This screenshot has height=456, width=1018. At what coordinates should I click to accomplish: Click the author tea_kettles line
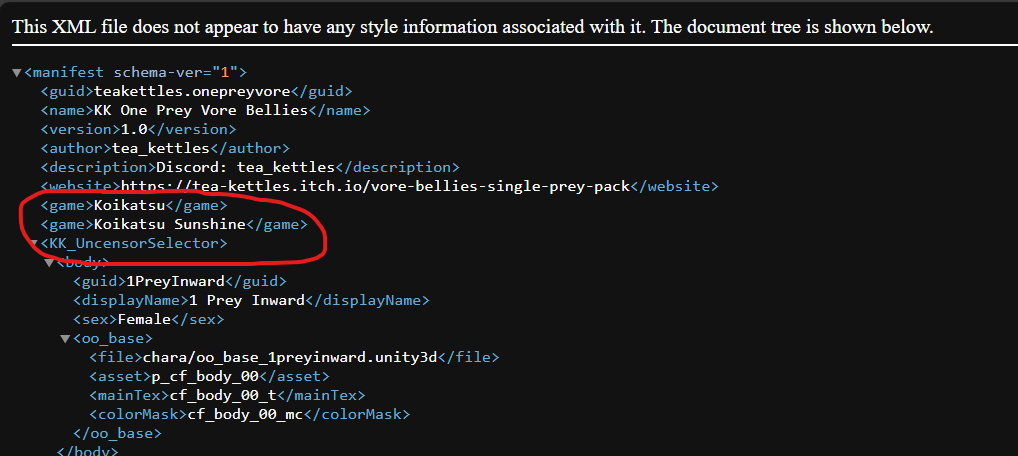tap(165, 149)
